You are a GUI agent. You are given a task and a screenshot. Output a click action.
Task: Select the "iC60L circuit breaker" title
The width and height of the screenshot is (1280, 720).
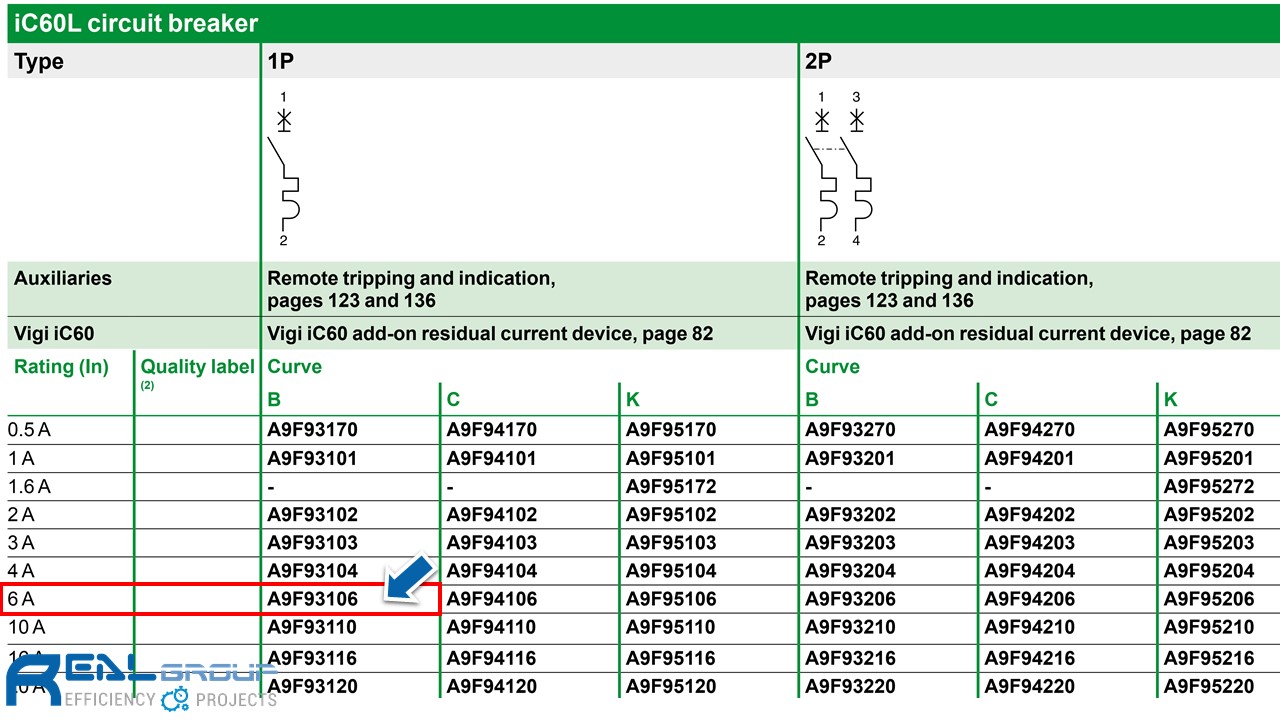click(136, 23)
